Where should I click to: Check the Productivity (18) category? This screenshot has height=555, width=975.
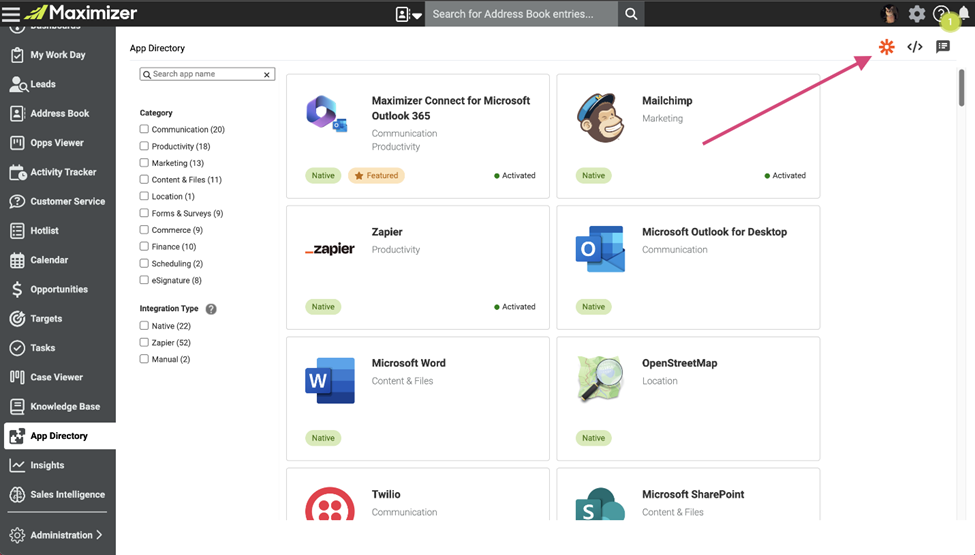pyautogui.click(x=144, y=146)
